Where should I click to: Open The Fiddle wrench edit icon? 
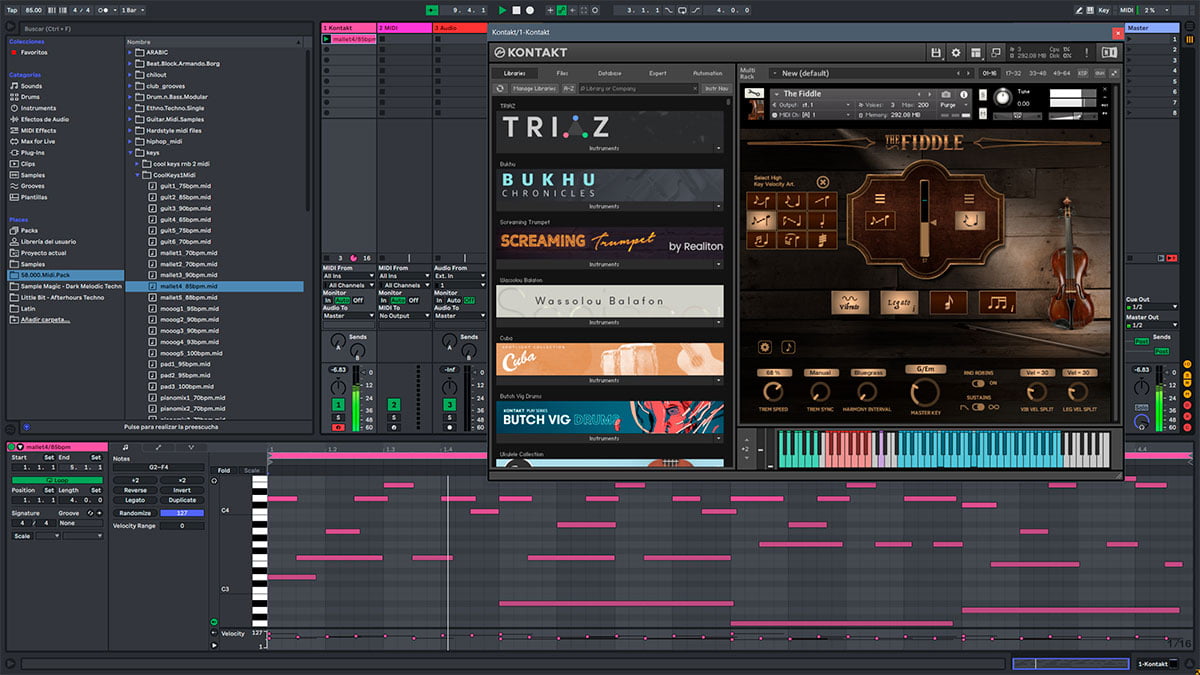[756, 94]
